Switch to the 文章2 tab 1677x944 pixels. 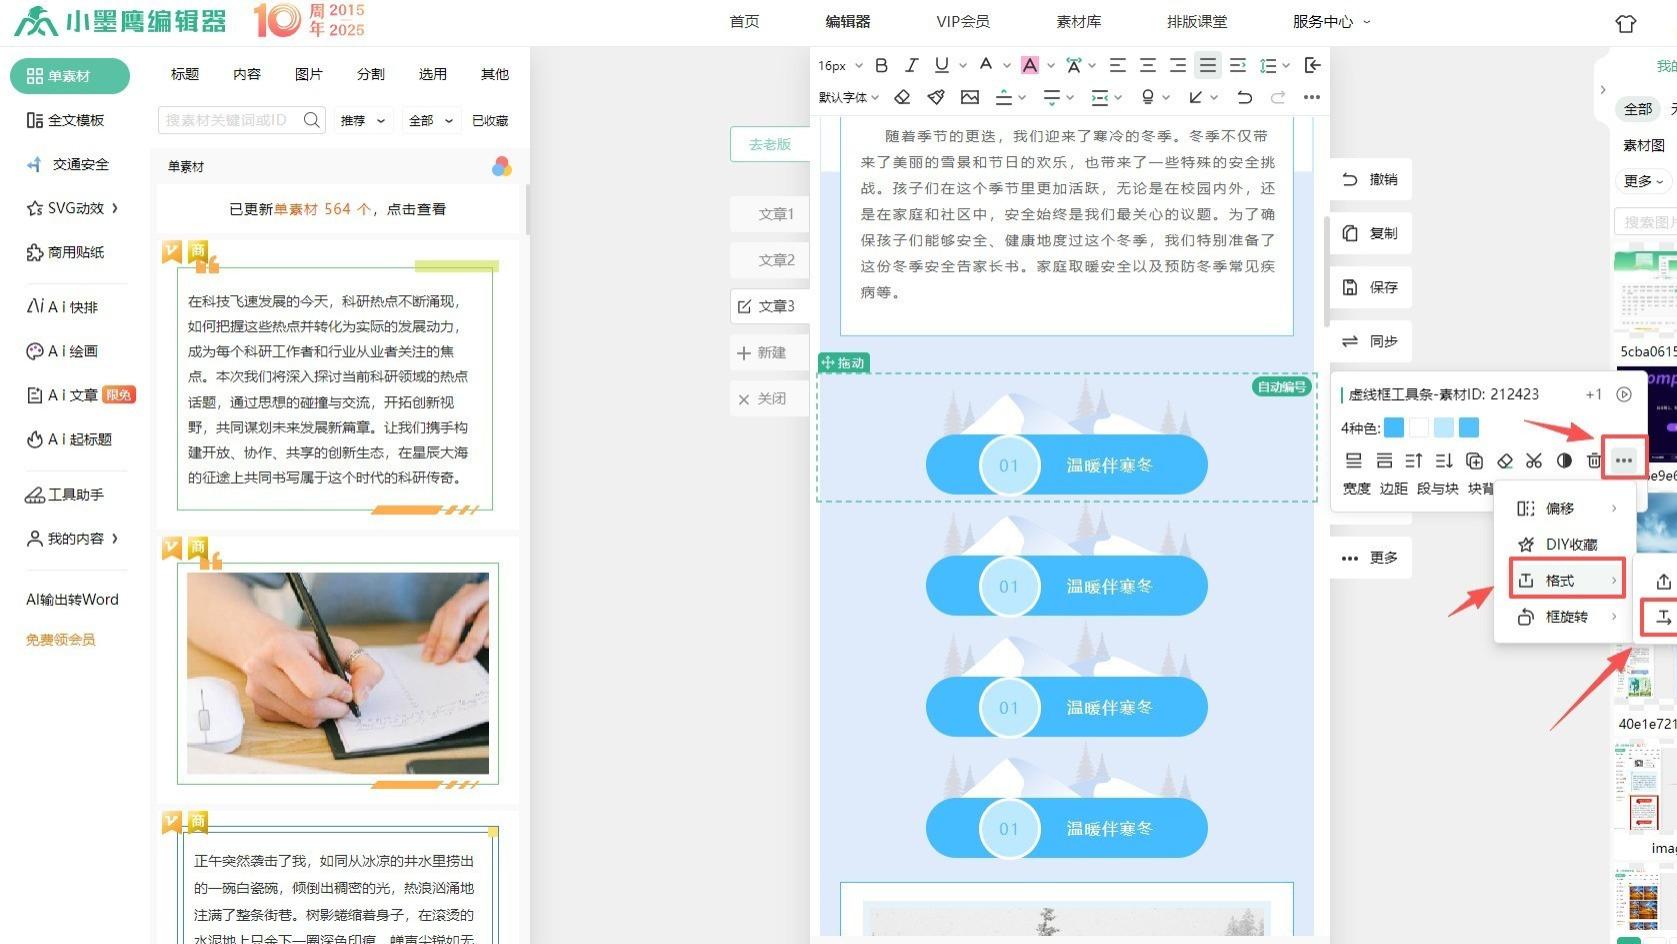pos(780,260)
